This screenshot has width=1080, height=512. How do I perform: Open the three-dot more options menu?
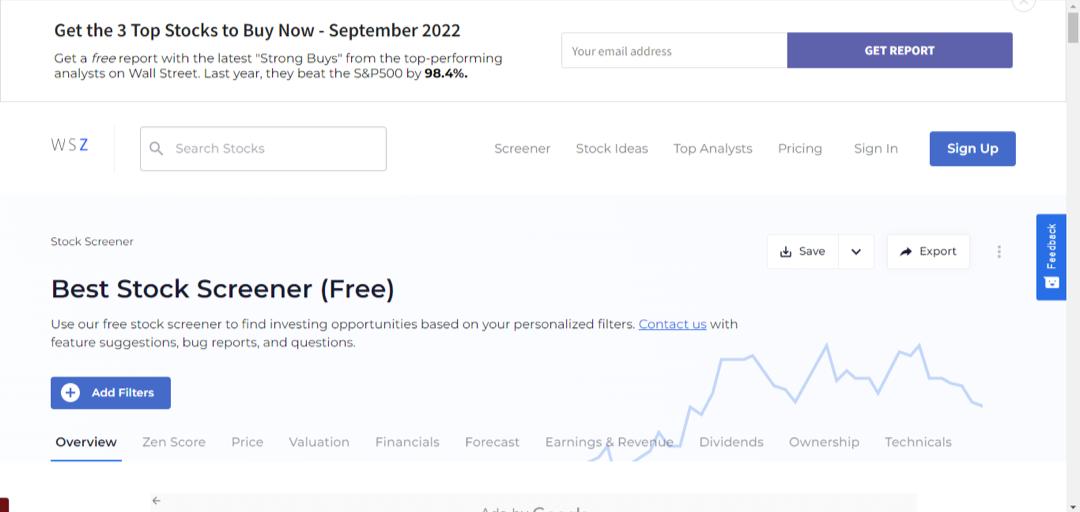click(998, 252)
